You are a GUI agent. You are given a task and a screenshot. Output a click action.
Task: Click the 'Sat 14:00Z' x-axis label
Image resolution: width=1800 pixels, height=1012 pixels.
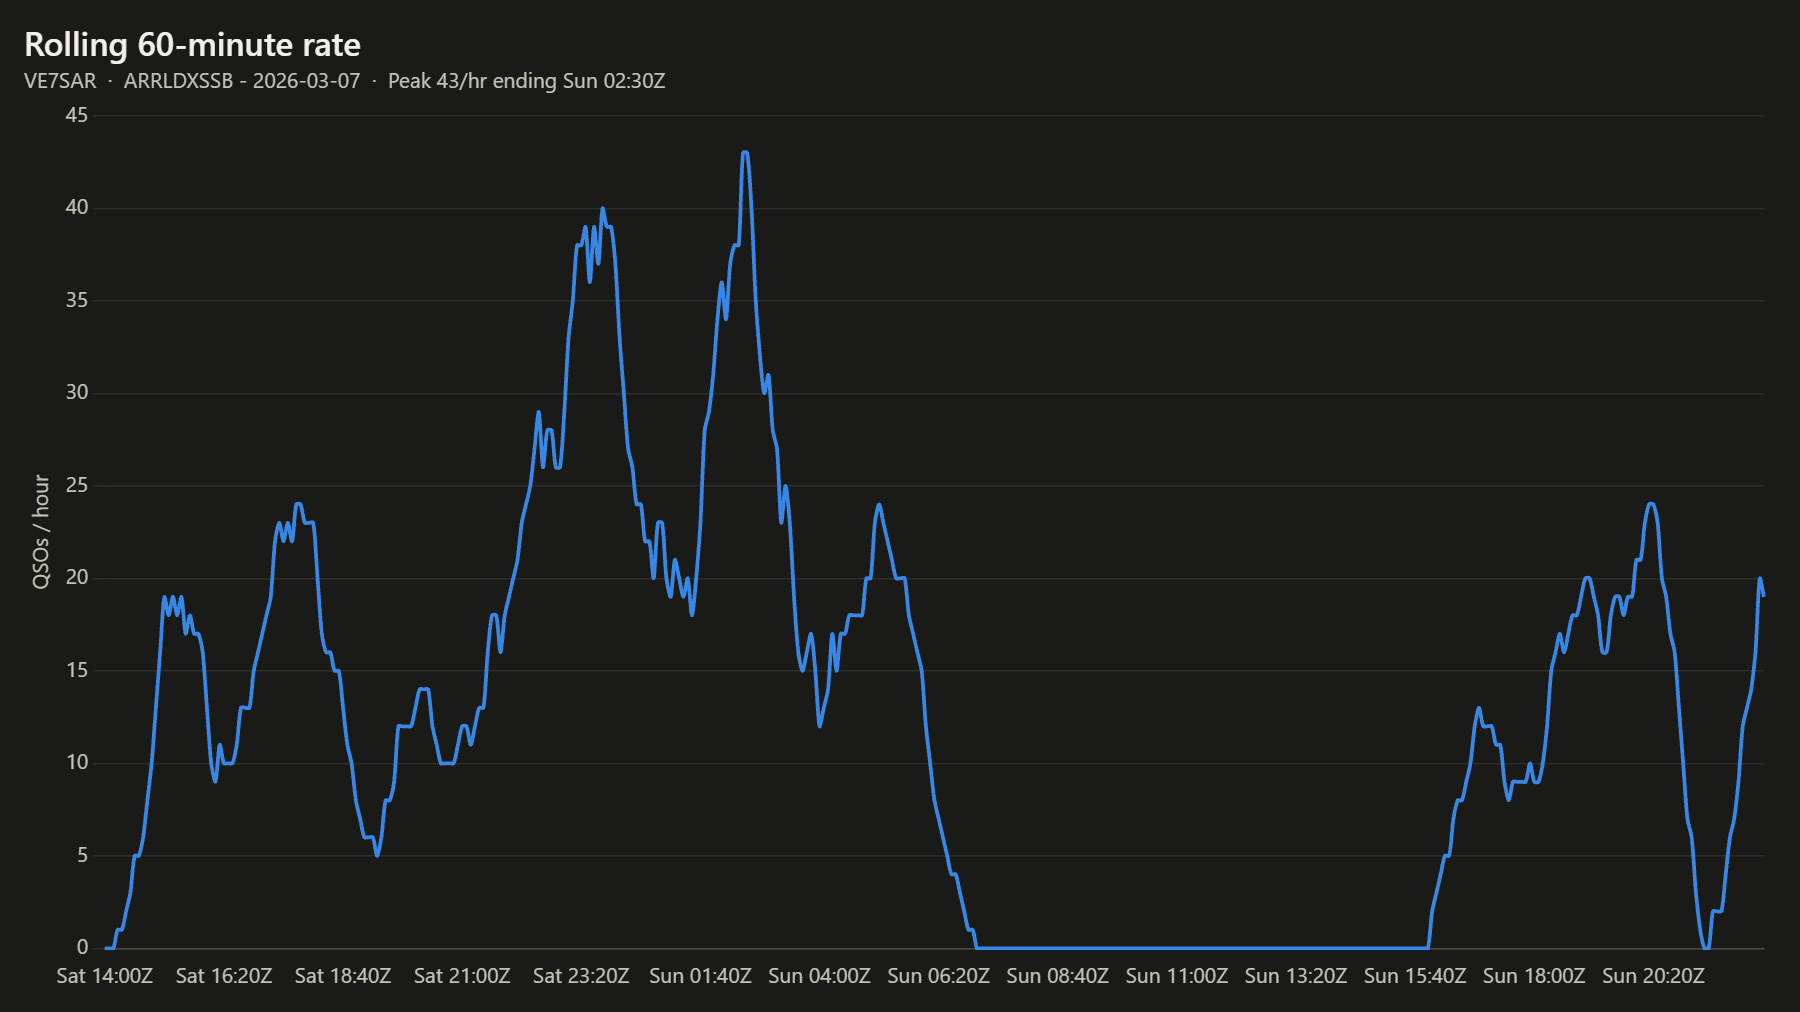coord(105,976)
